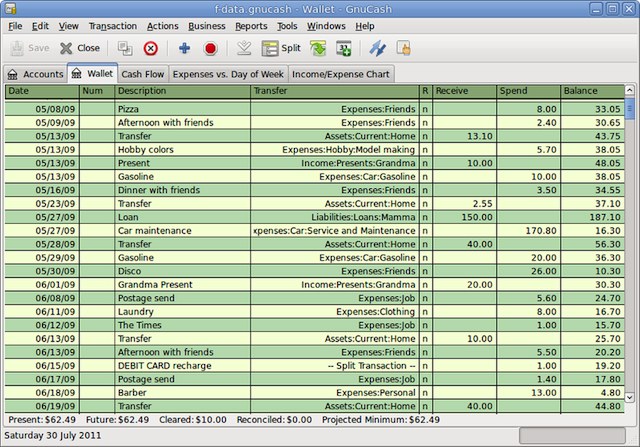
Task: Click the Spend column header
Action: (529, 91)
